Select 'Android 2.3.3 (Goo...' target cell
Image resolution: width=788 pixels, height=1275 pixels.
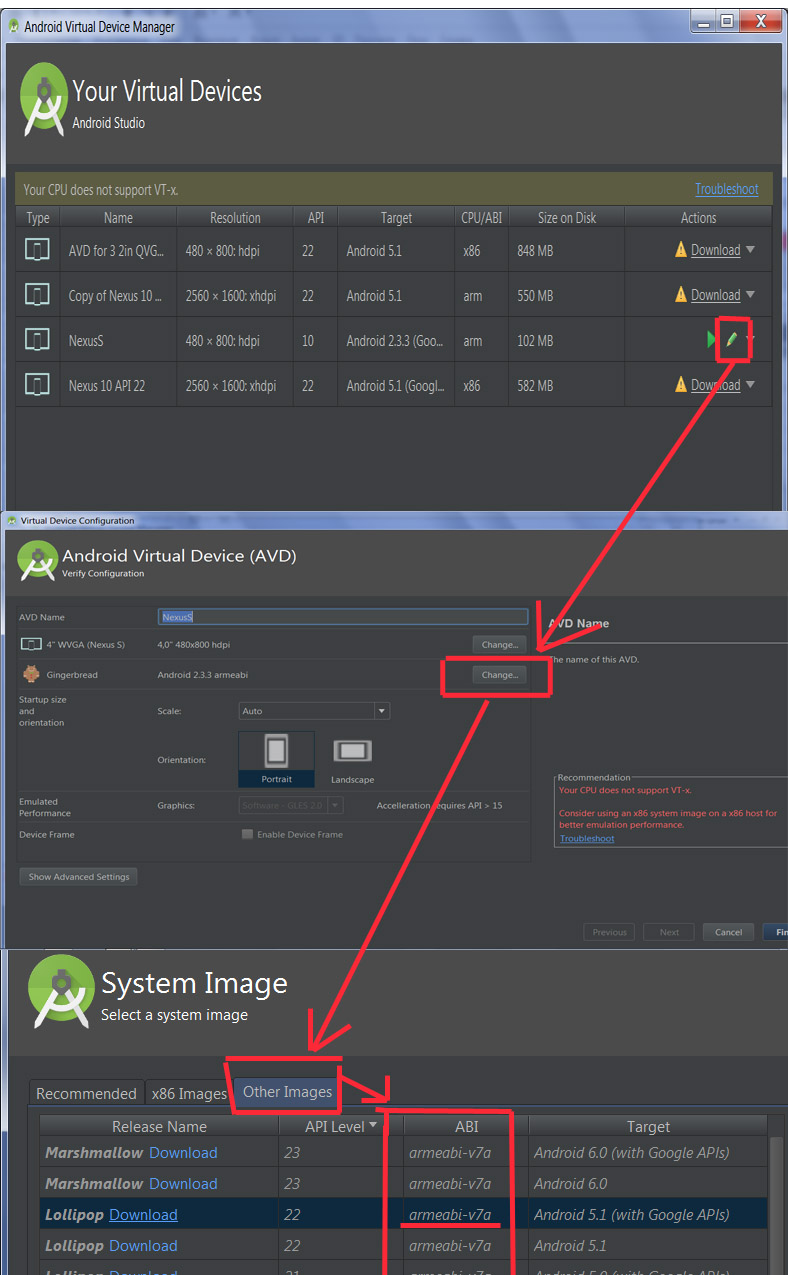(396, 341)
